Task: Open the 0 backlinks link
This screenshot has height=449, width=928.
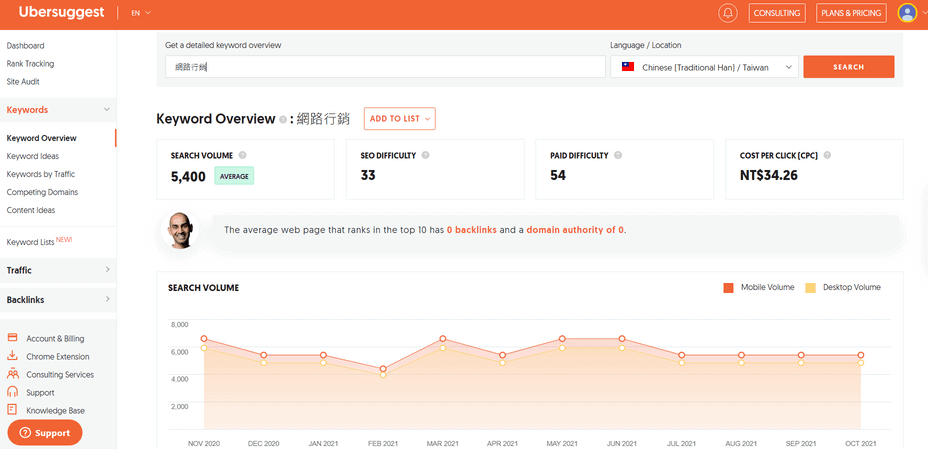Action: coord(472,230)
